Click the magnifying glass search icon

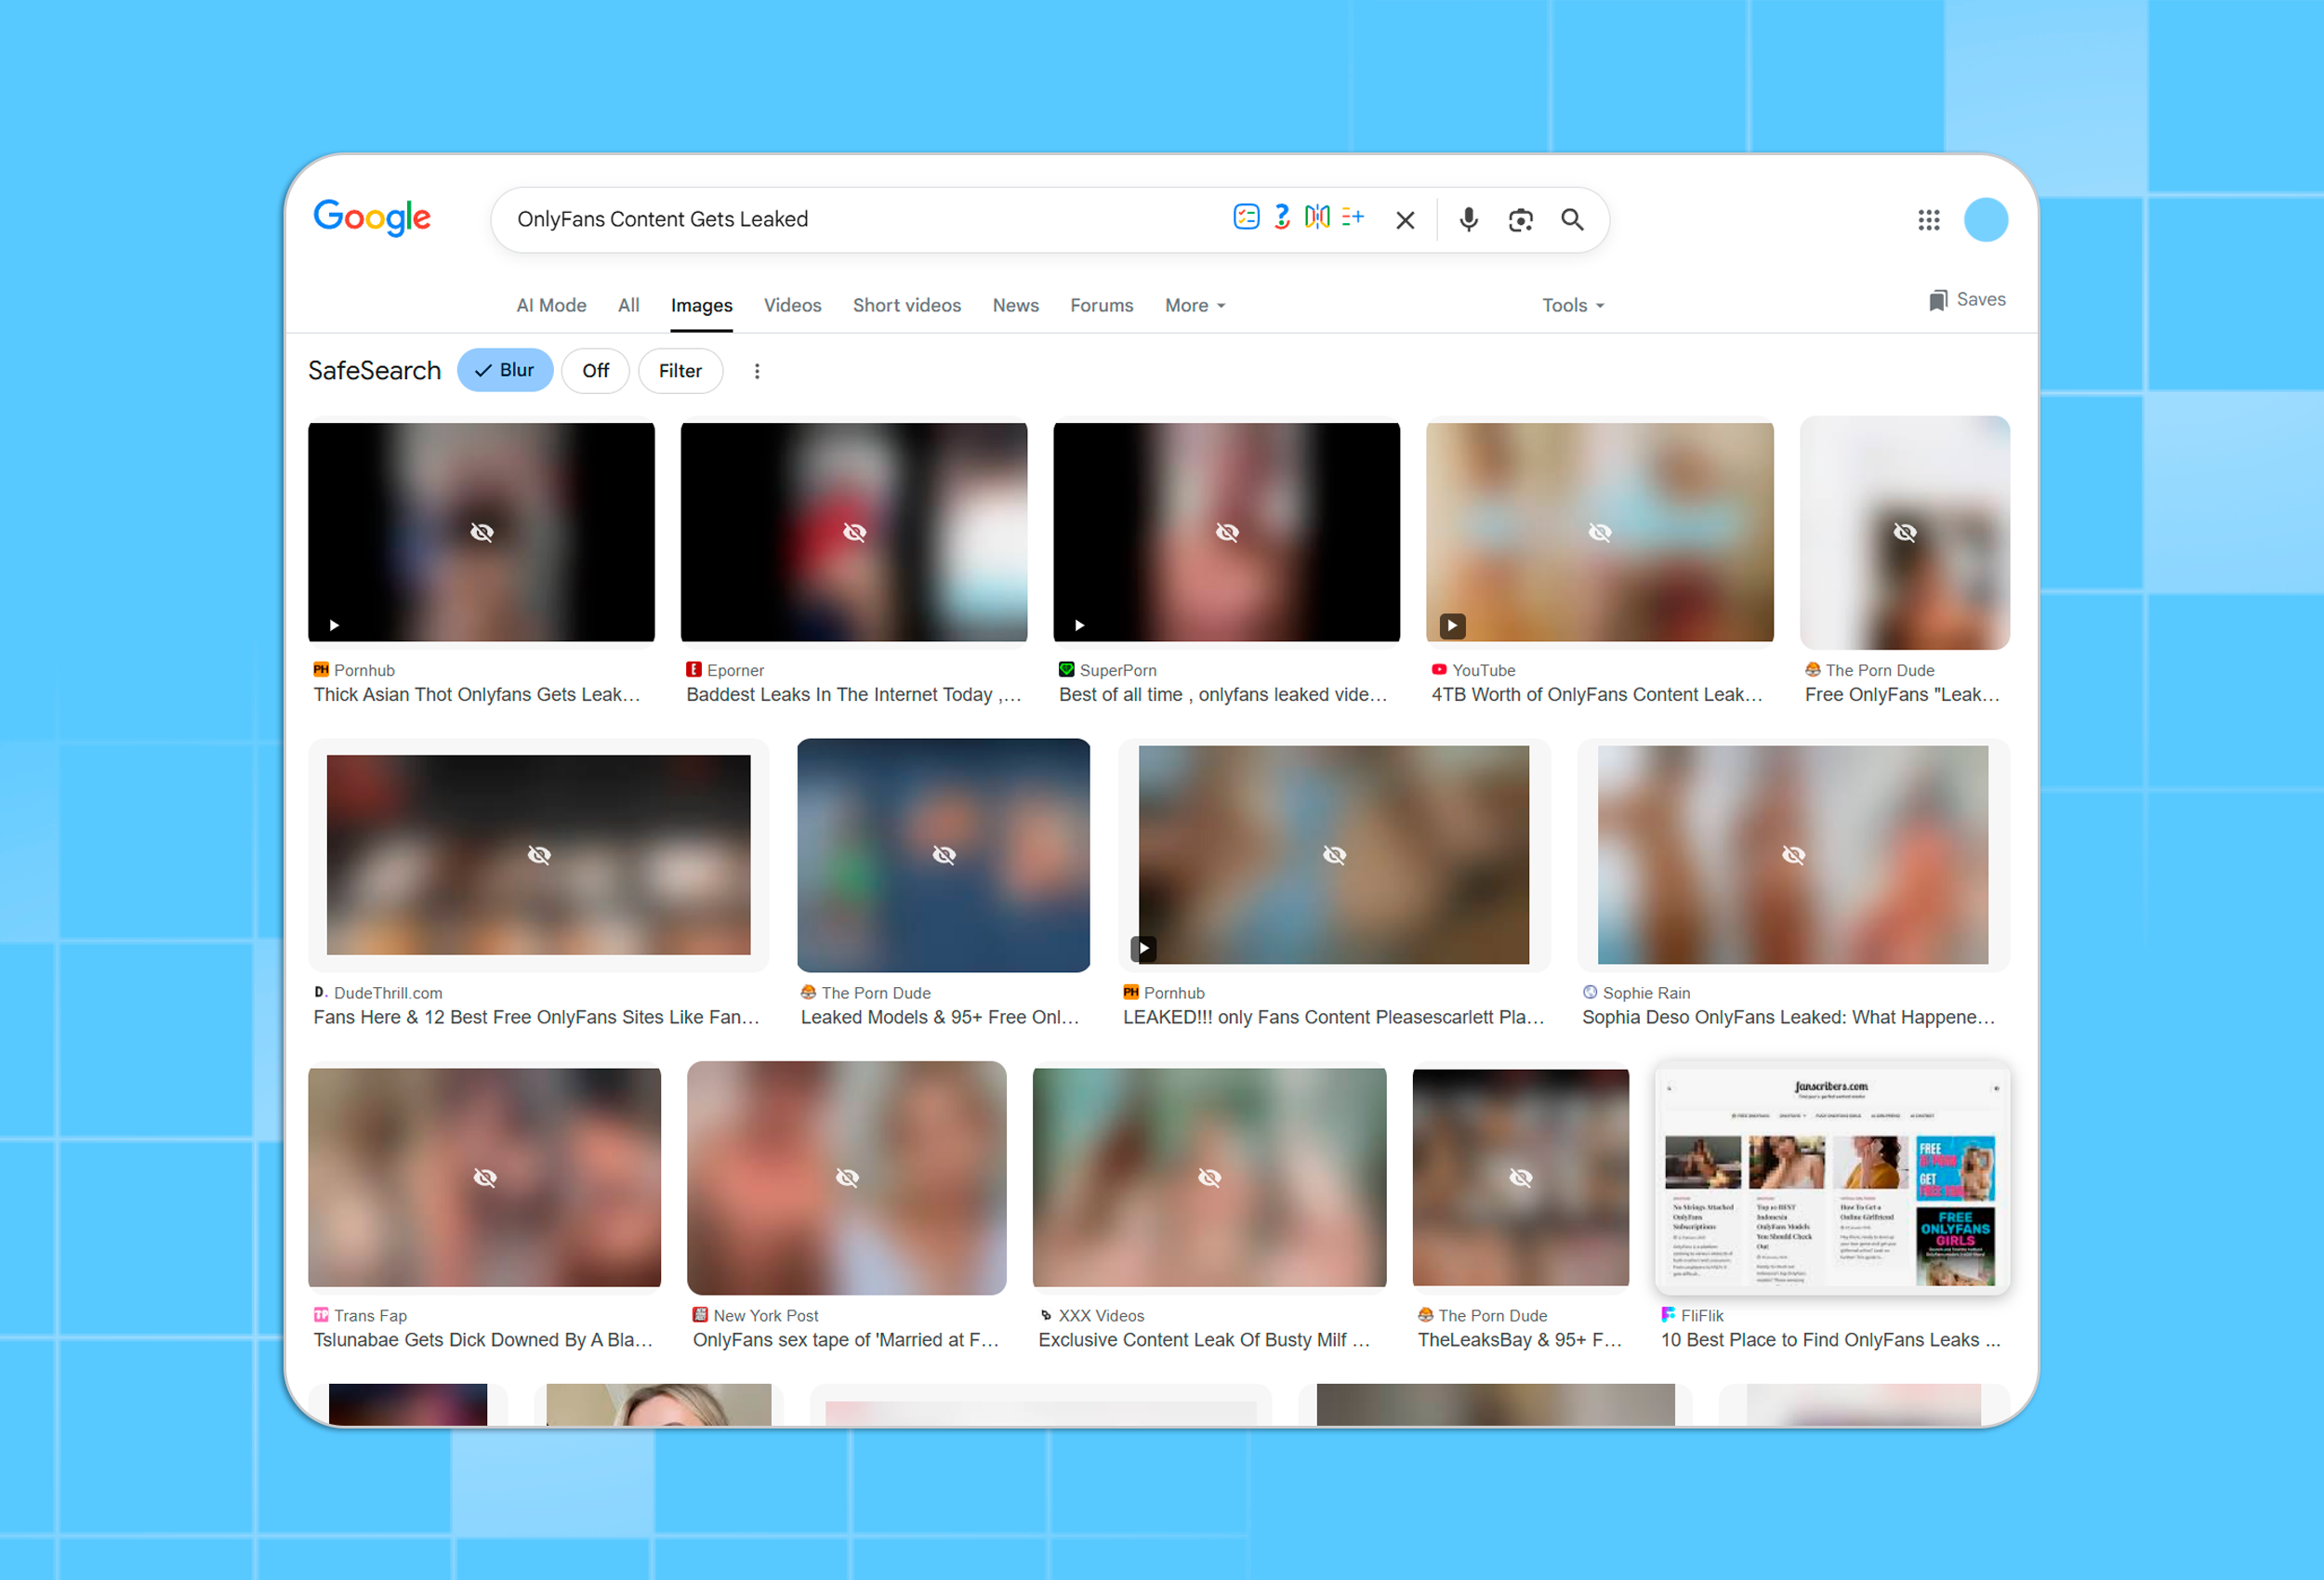tap(1572, 220)
